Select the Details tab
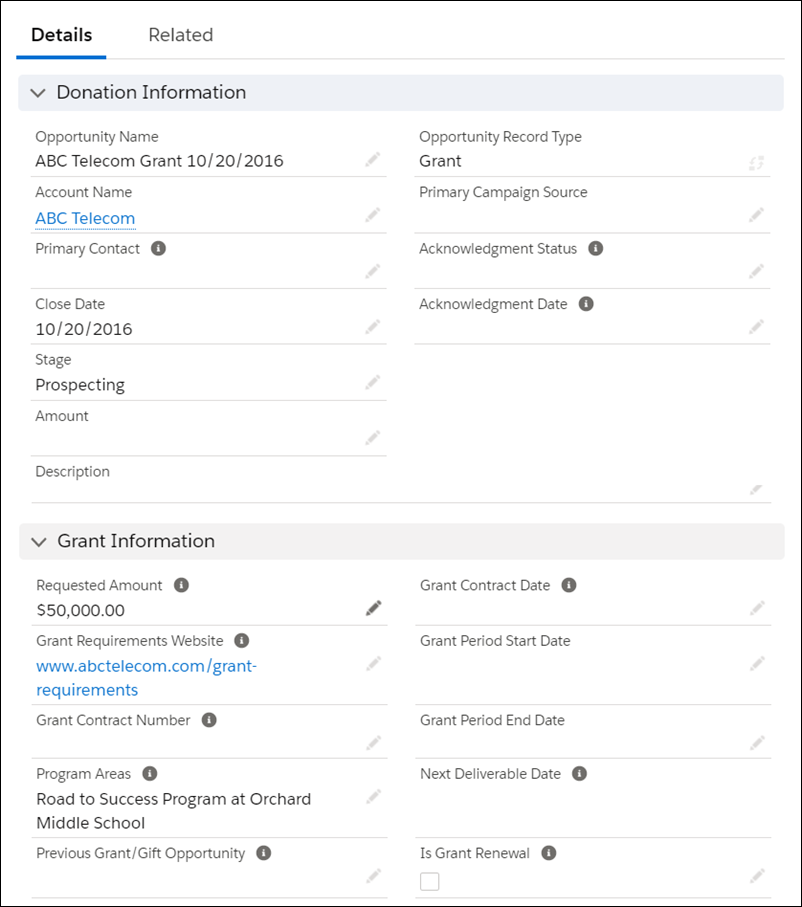This screenshot has width=802, height=907. 61,34
